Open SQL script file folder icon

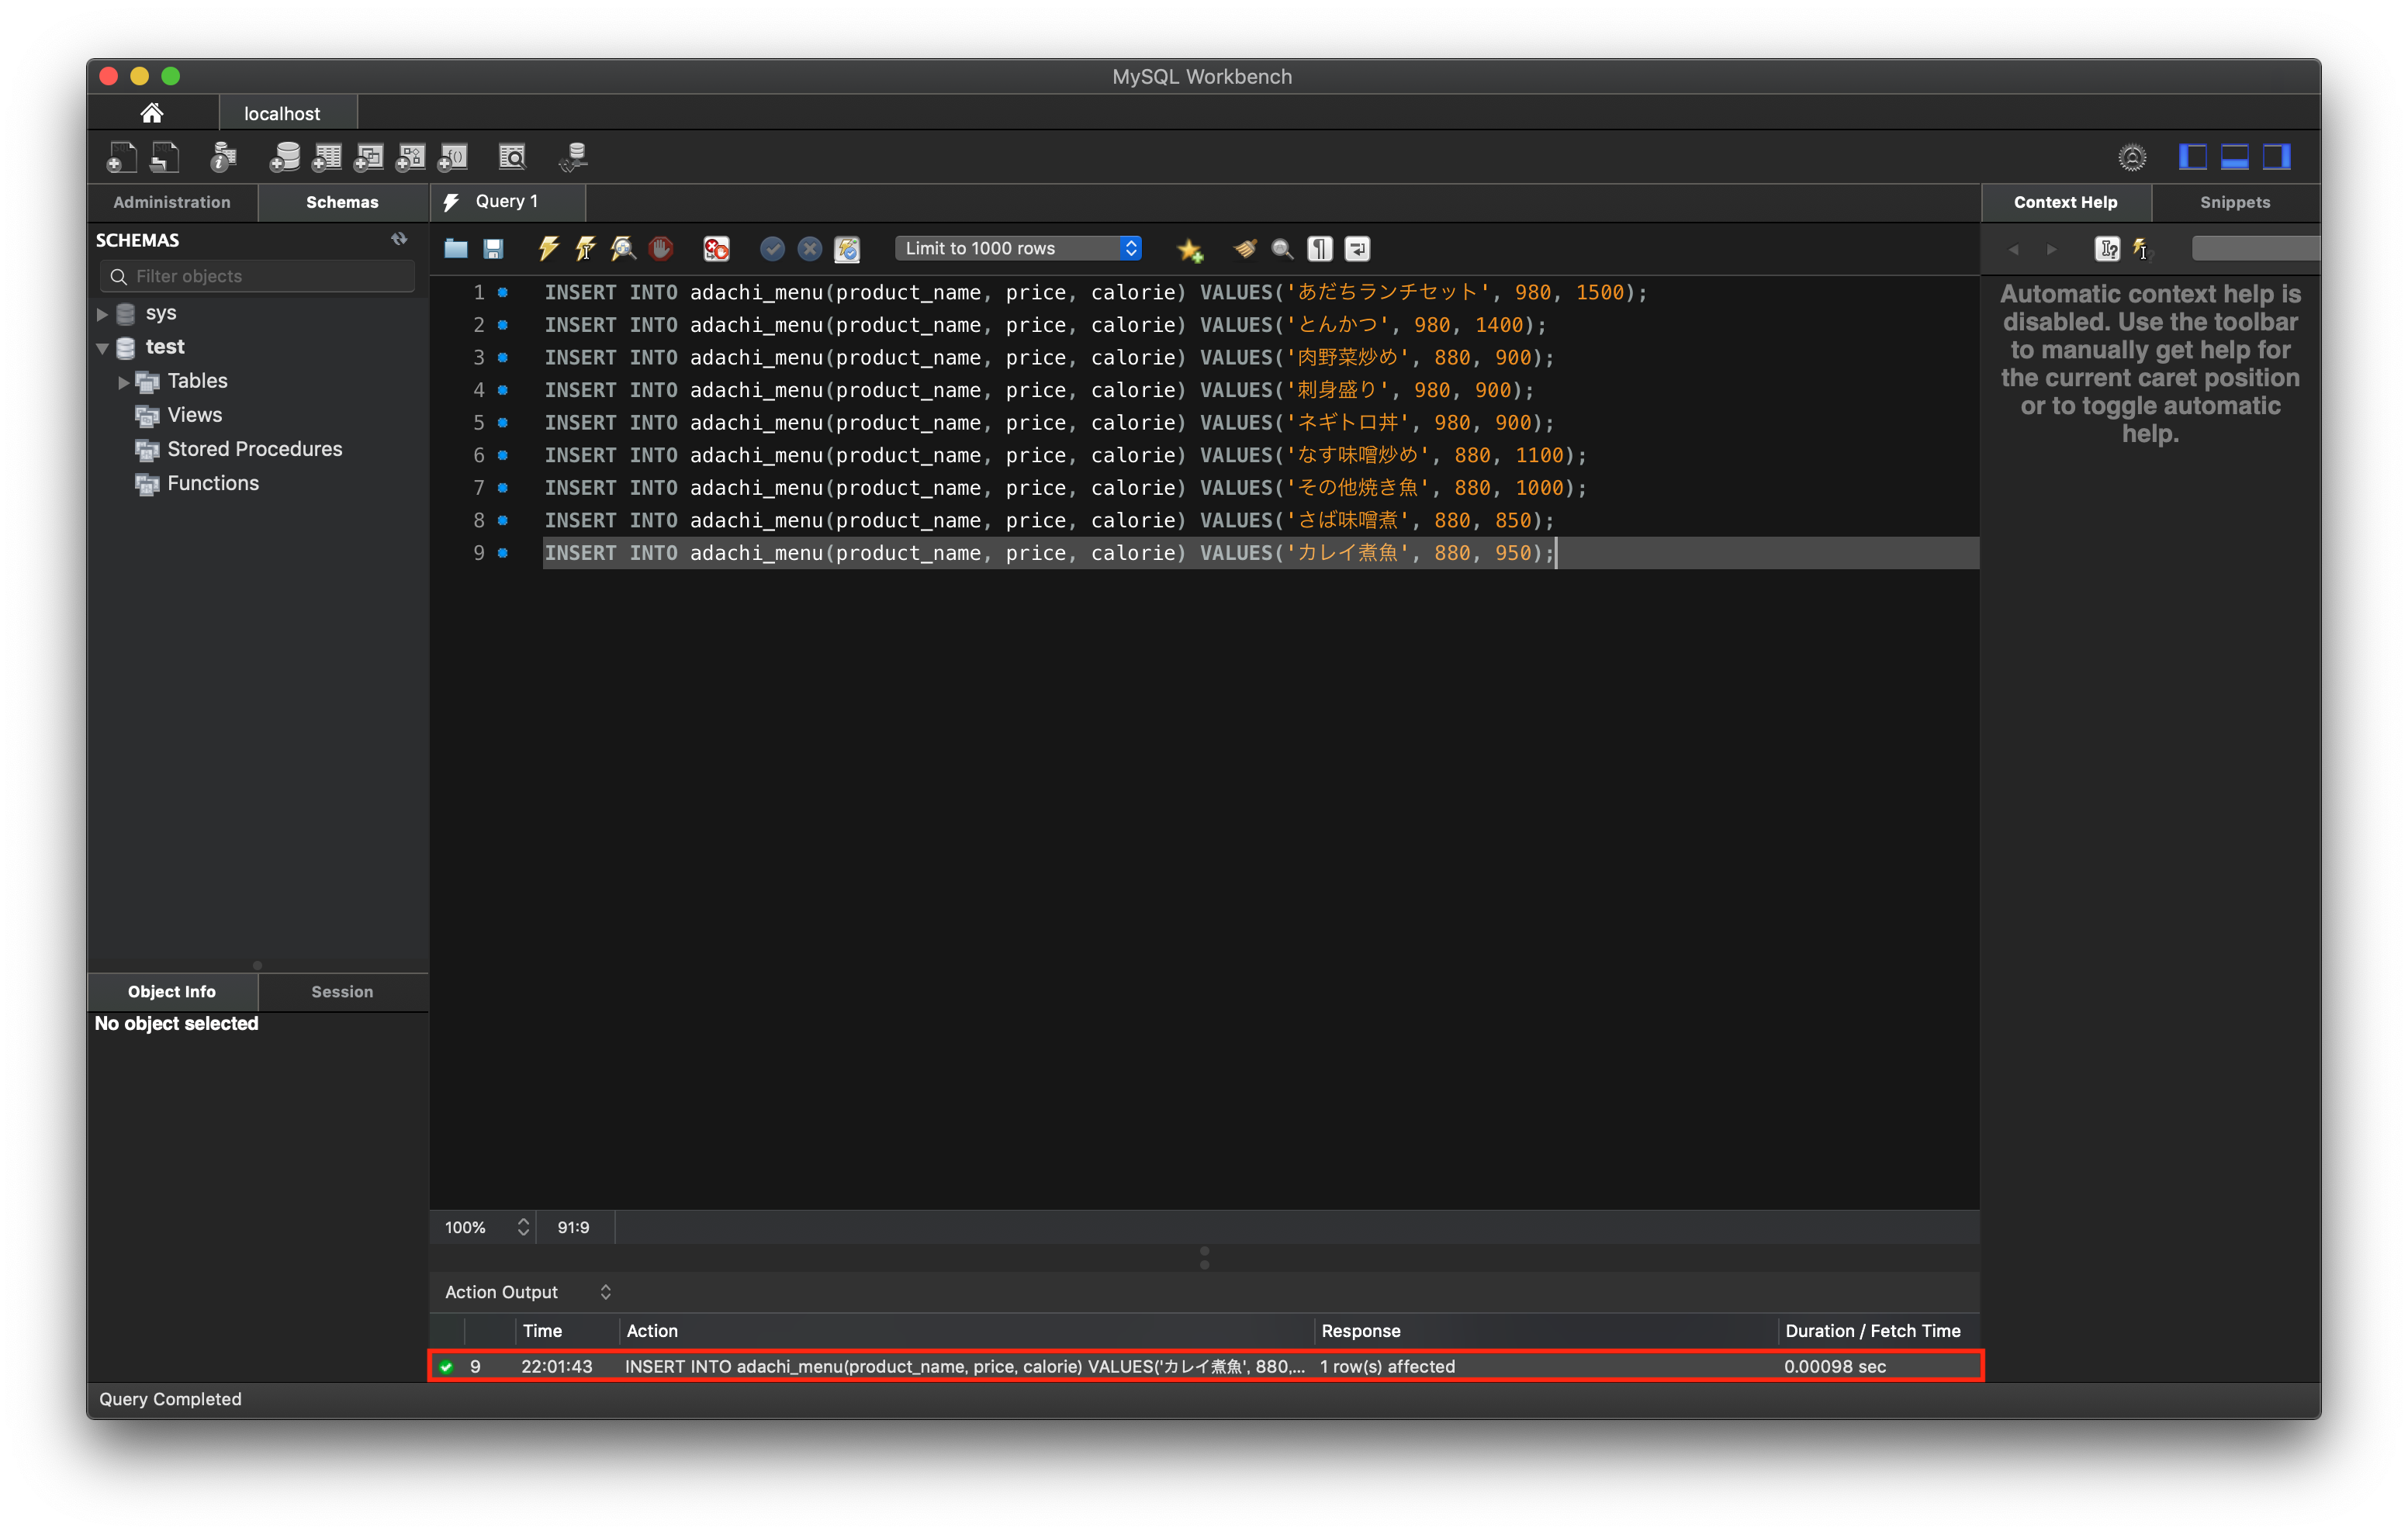[456, 248]
